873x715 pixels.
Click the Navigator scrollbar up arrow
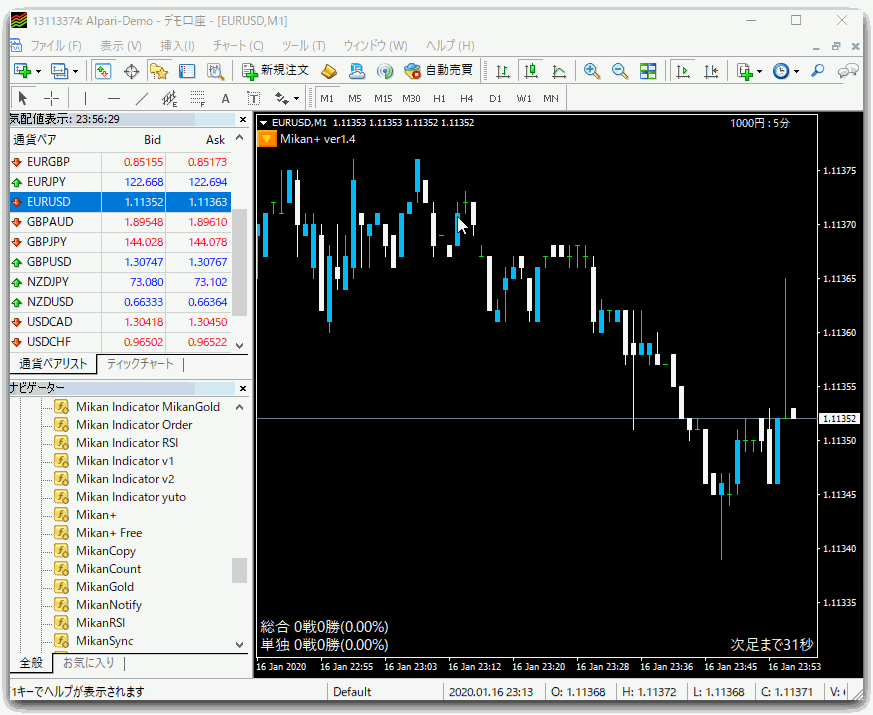tap(240, 407)
